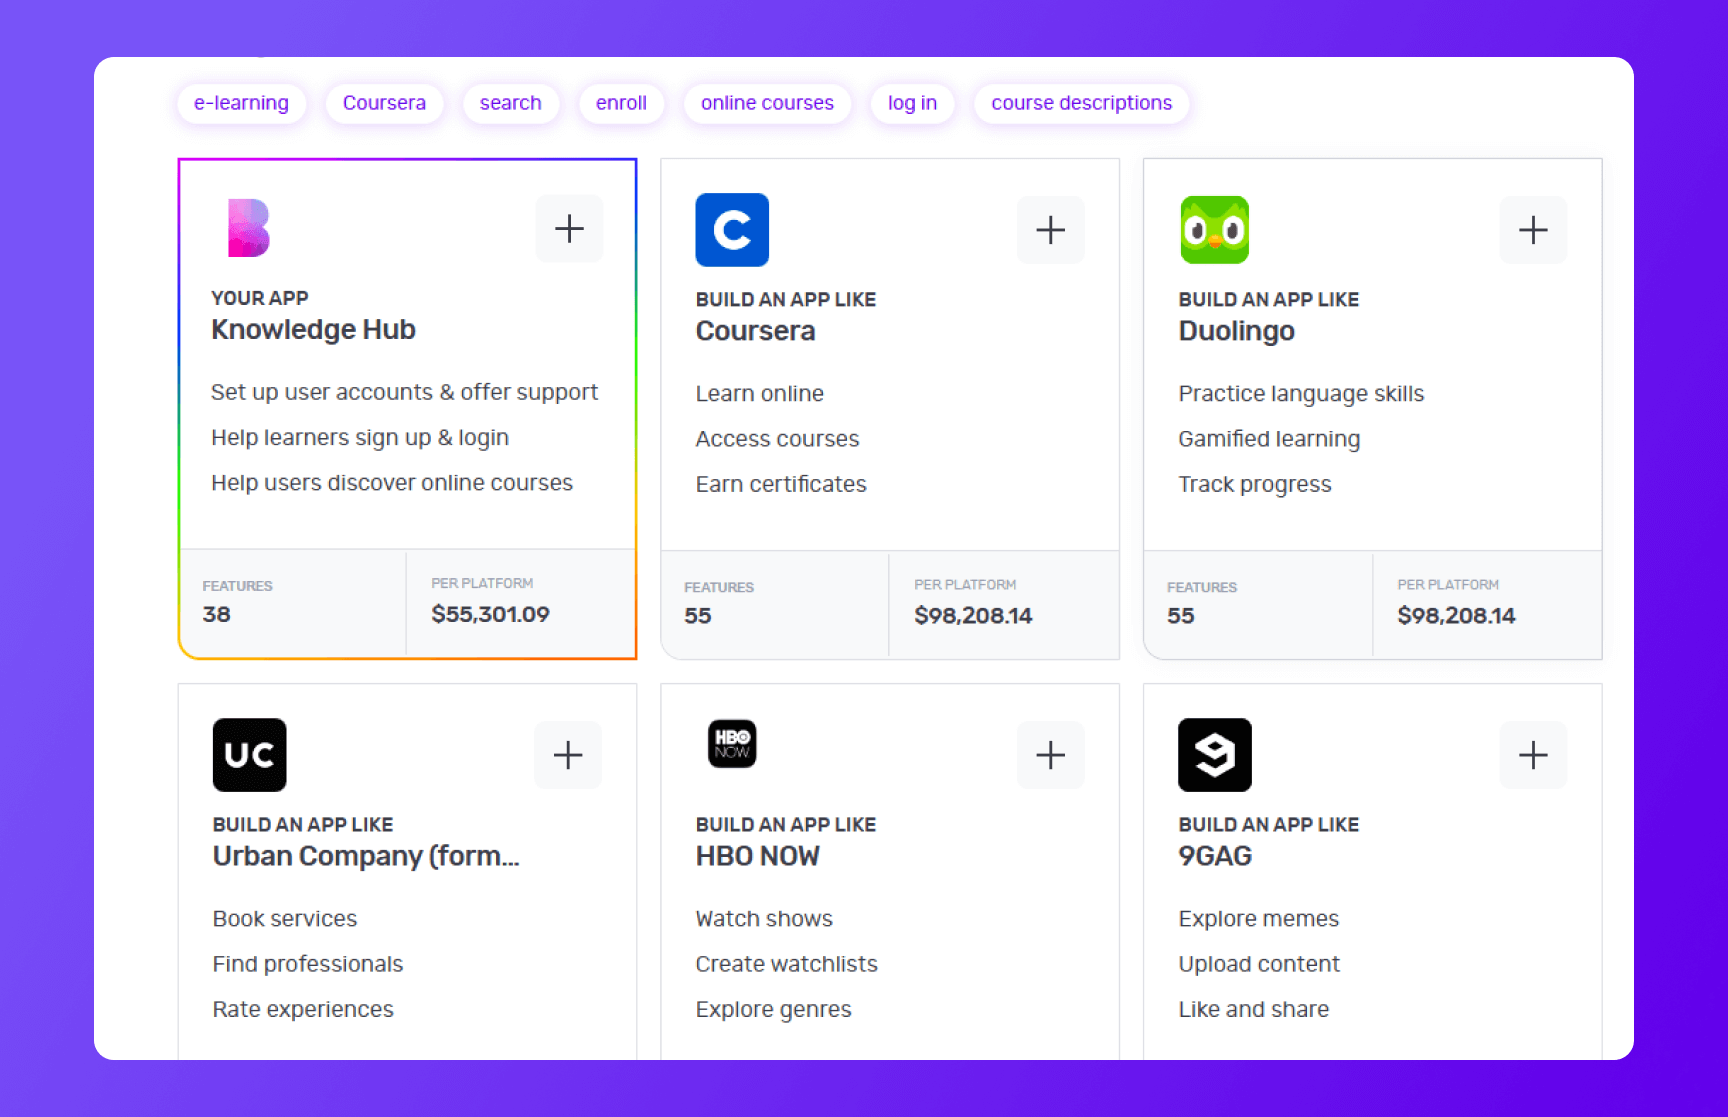Click 'Help learners sign up & login'
1728x1117 pixels.
click(360, 438)
